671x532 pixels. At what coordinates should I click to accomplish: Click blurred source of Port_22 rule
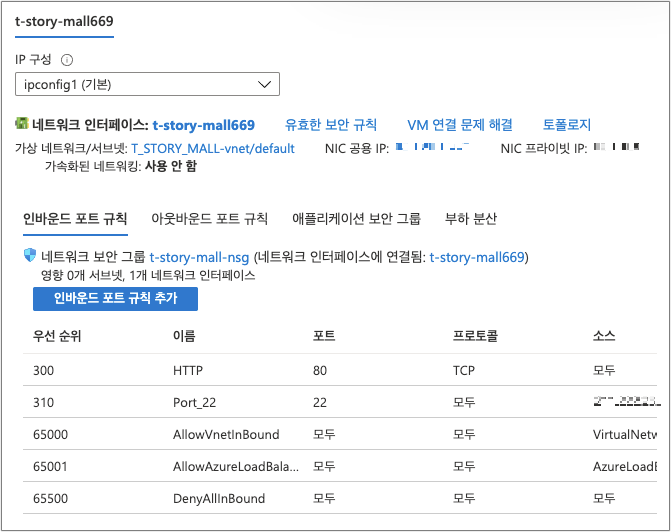click(626, 401)
